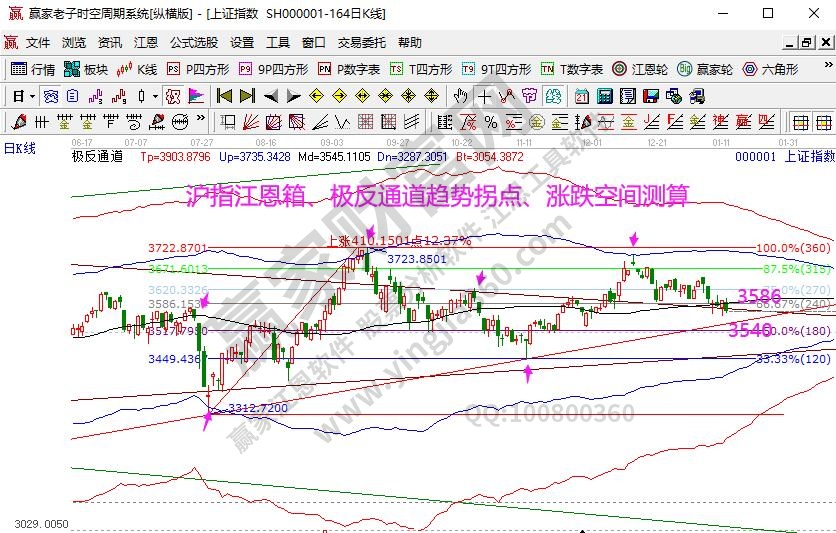Switch to the K线 candlestick chart
Viewport: 836px width, 533px height.
pyautogui.click(x=137, y=69)
